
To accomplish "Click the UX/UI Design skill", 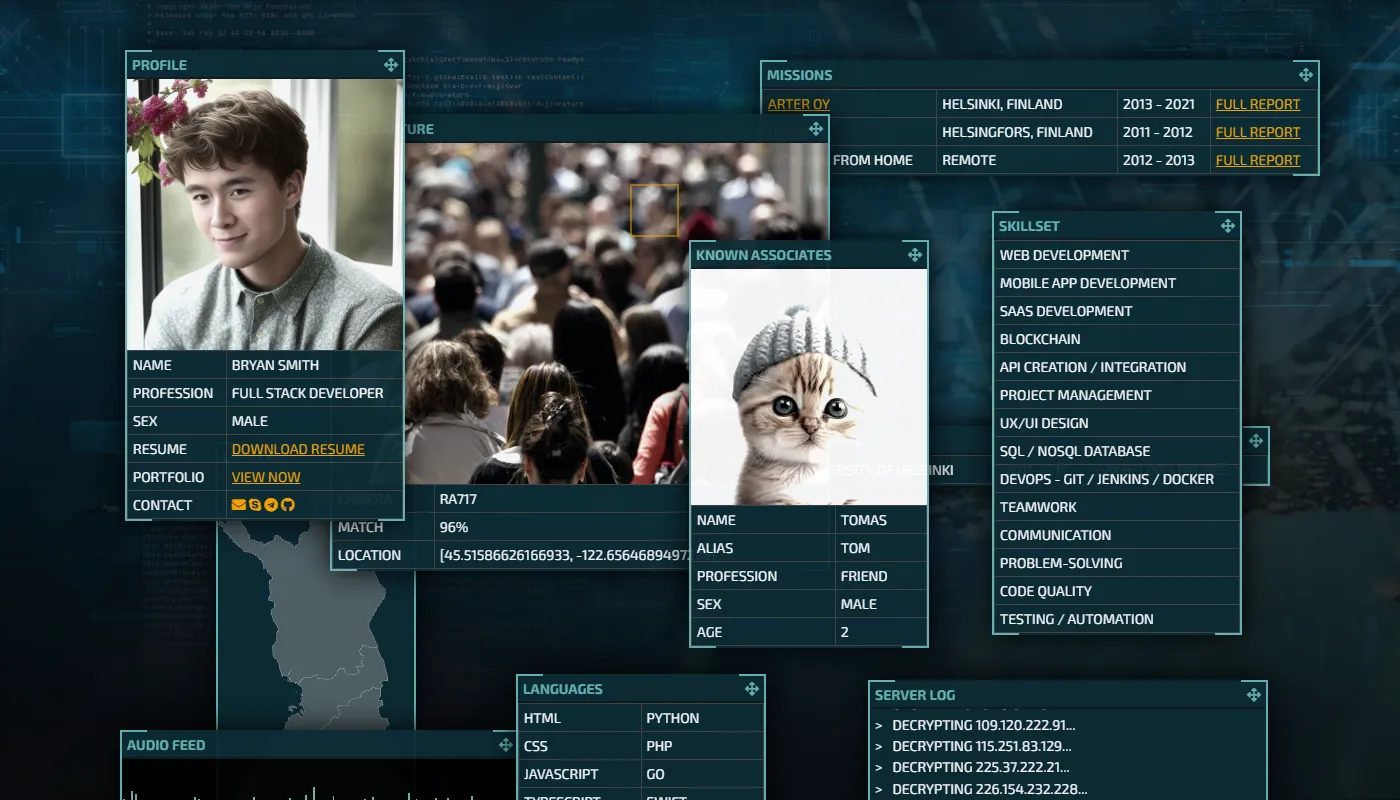I will 1117,423.
